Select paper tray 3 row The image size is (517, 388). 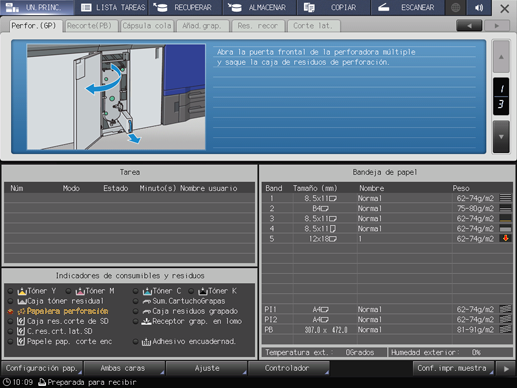[387, 219]
